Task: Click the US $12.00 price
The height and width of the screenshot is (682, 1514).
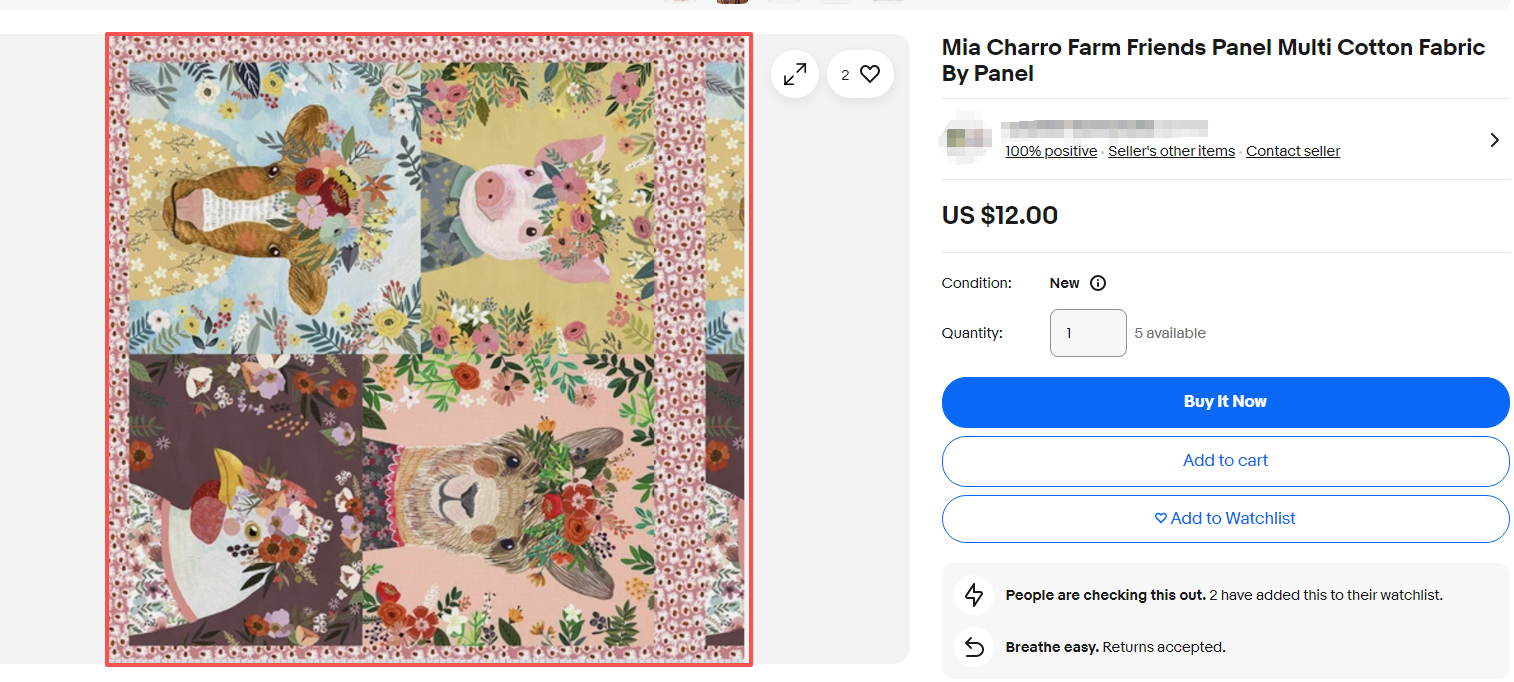Action: (999, 215)
